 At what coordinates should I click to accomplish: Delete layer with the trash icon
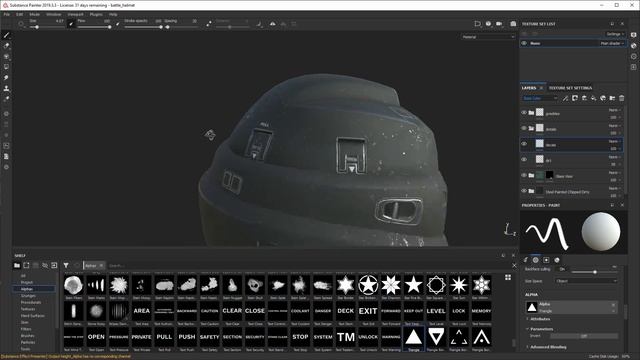[622, 98]
